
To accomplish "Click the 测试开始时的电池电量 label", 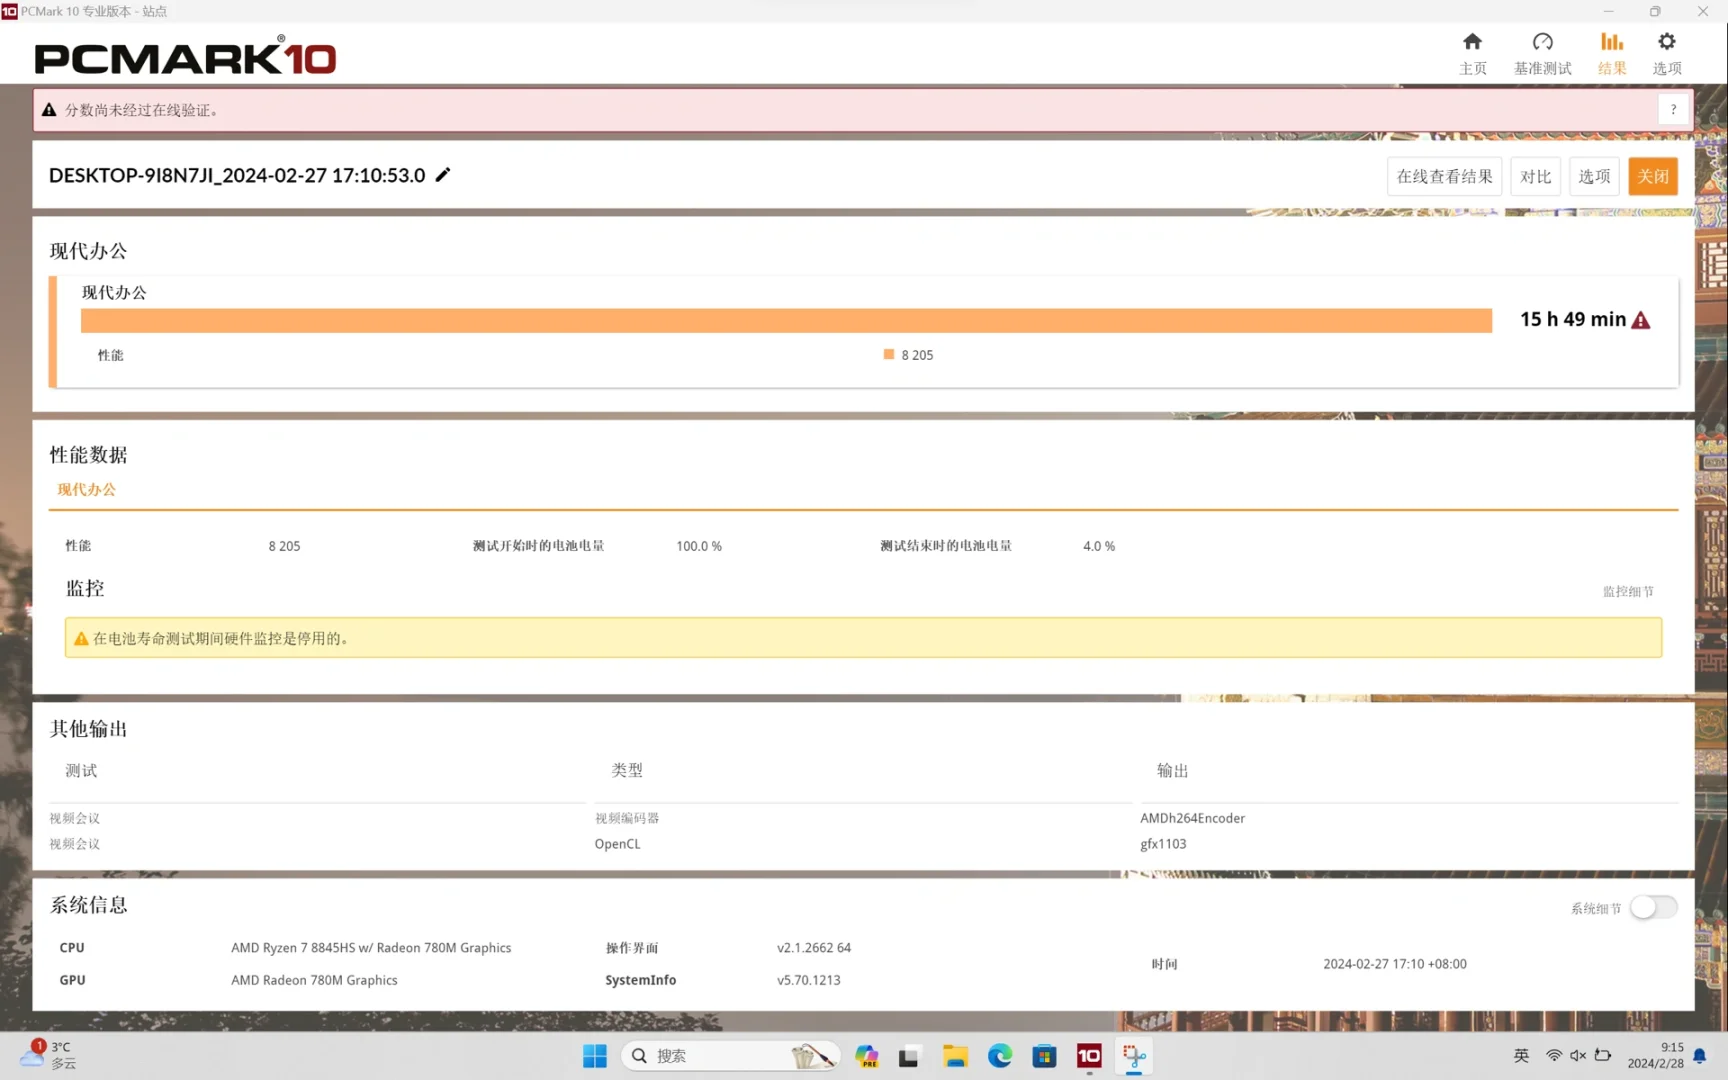I will [538, 546].
